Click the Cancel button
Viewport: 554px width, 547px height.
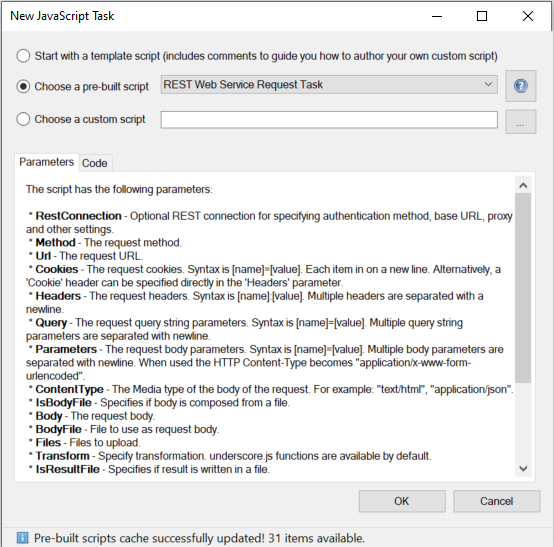point(496,501)
